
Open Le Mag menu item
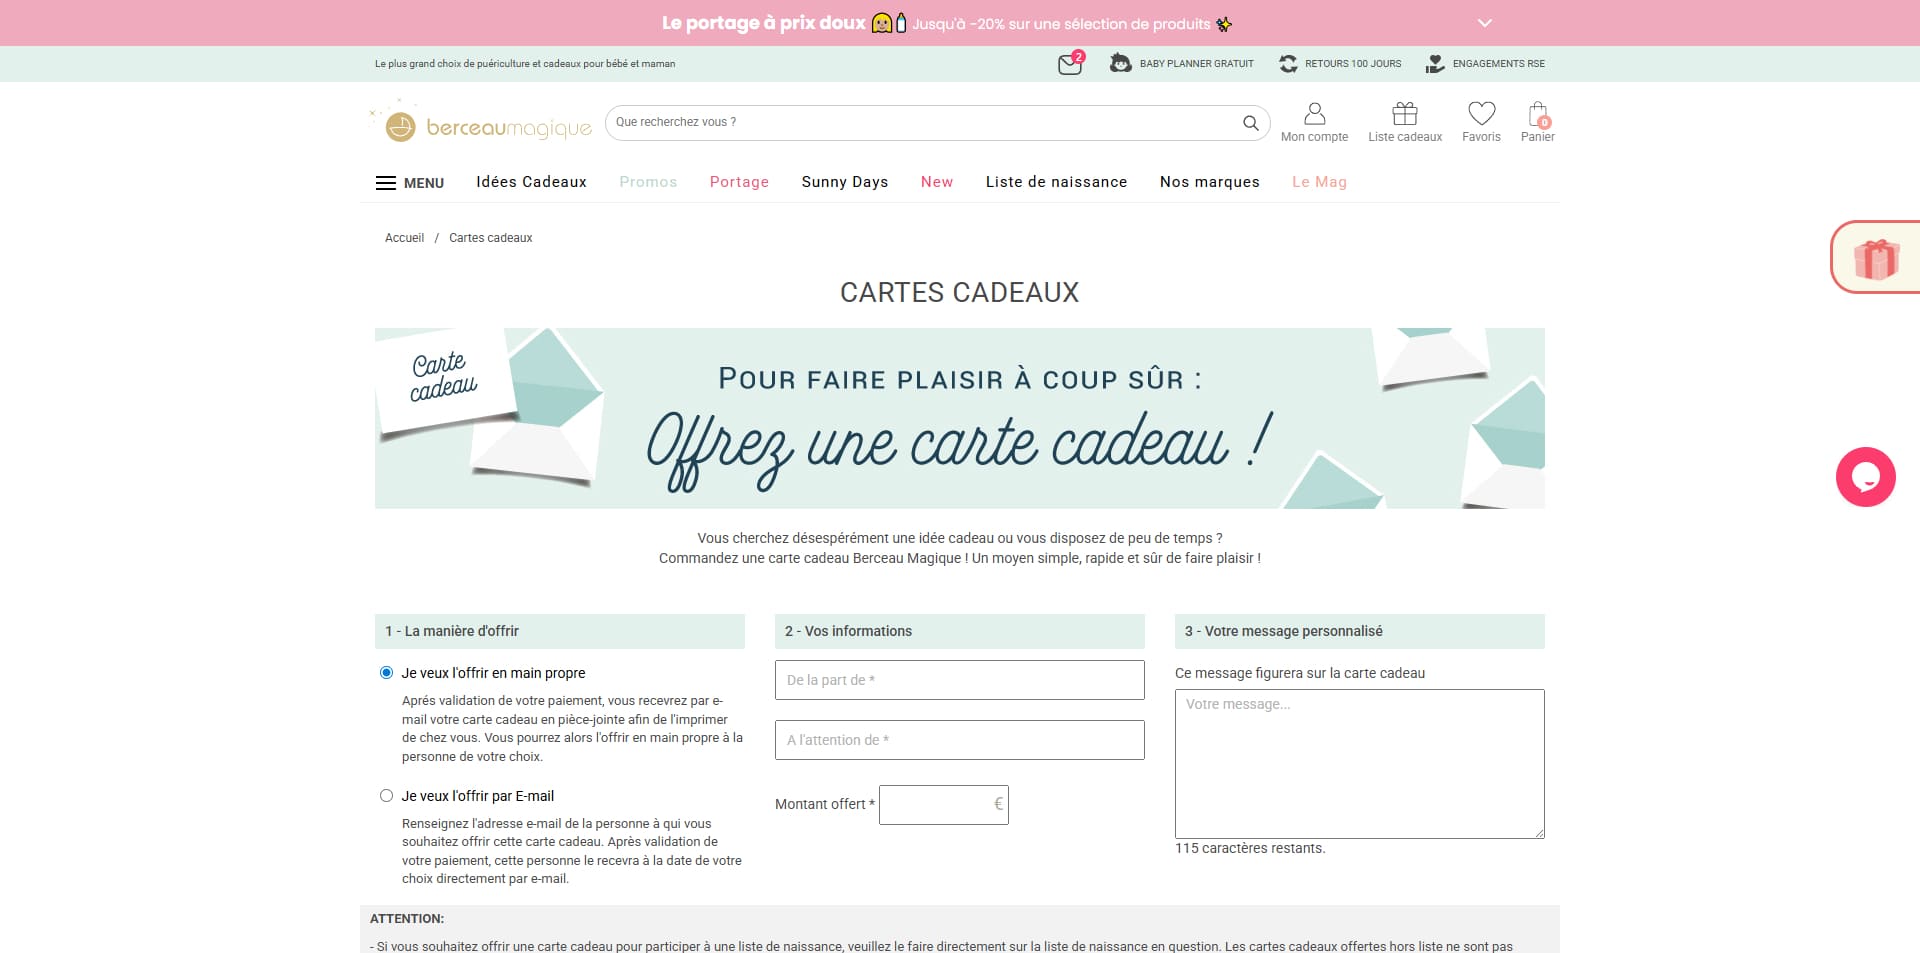[1319, 182]
